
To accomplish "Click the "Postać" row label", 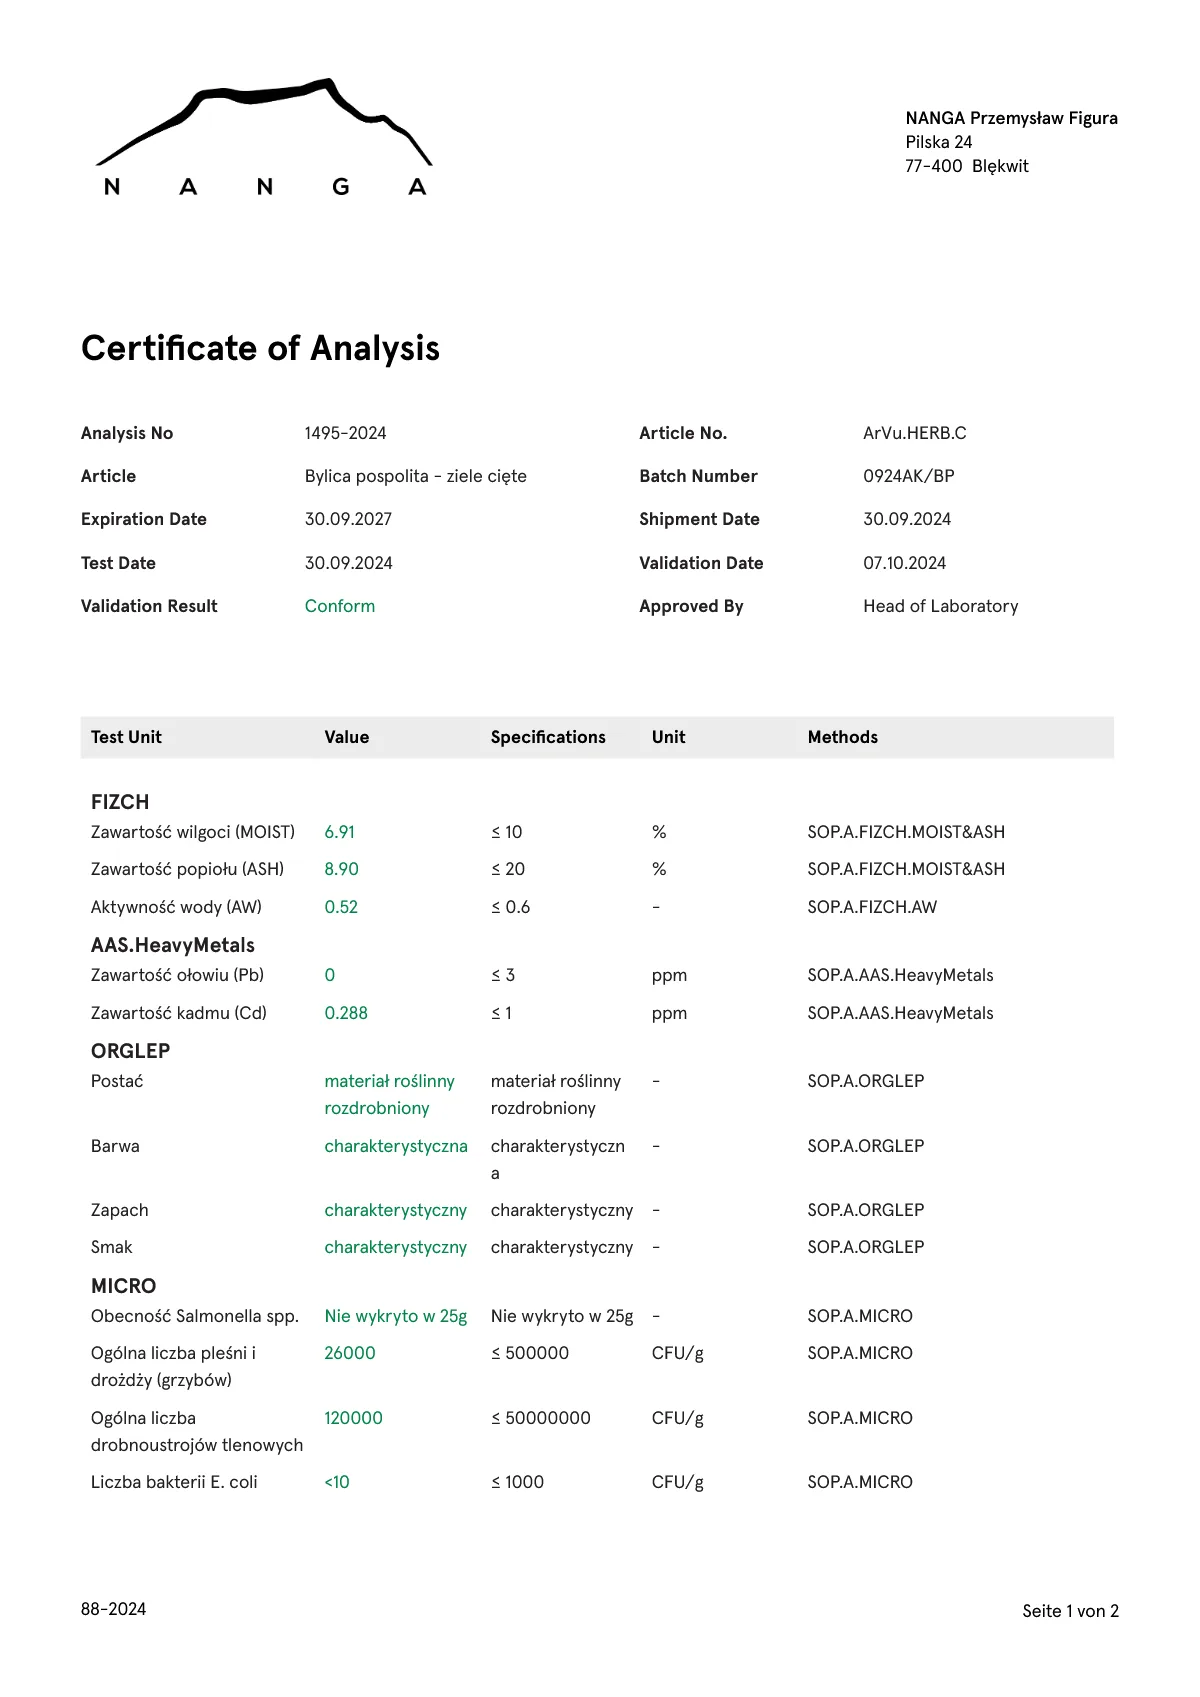I will pyautogui.click(x=117, y=1081).
